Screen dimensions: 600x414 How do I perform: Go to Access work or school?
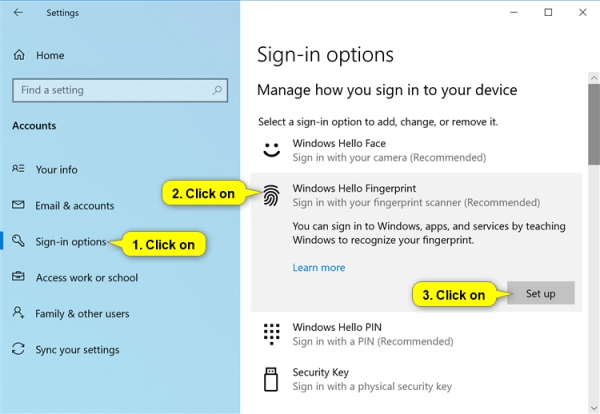(x=87, y=278)
